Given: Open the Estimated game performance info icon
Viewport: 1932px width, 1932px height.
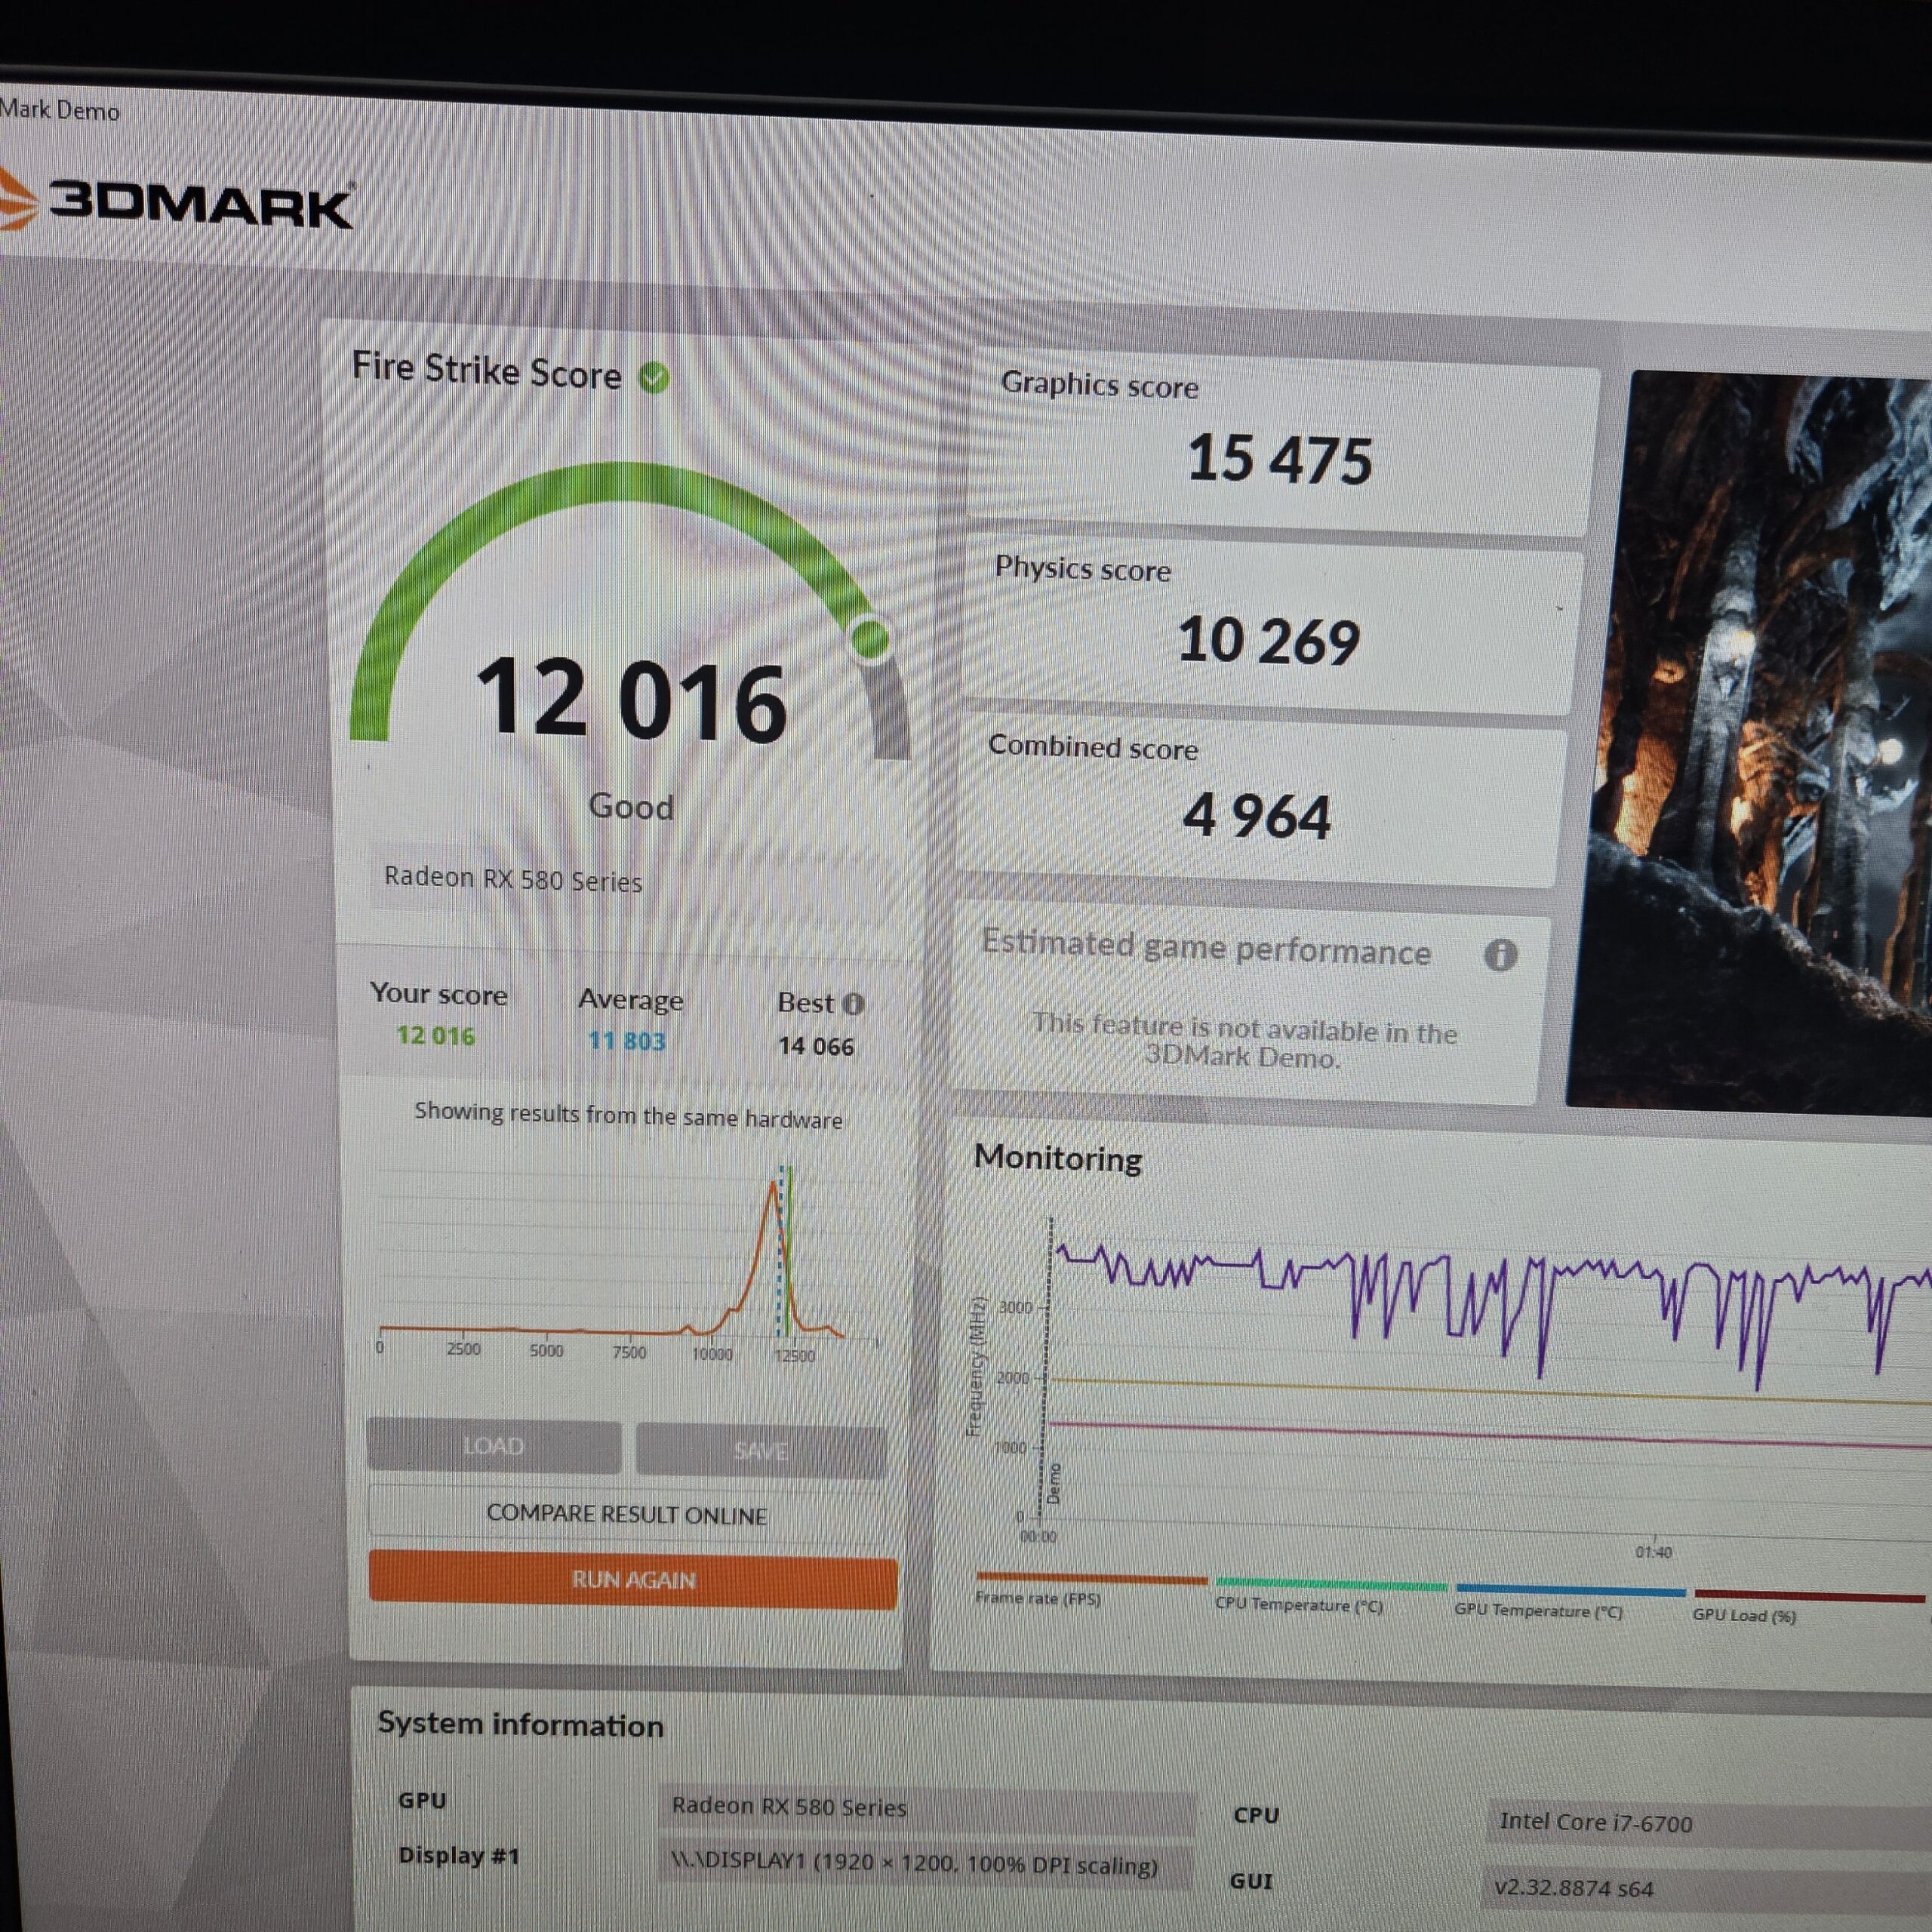Looking at the screenshot, I should click(1500, 955).
